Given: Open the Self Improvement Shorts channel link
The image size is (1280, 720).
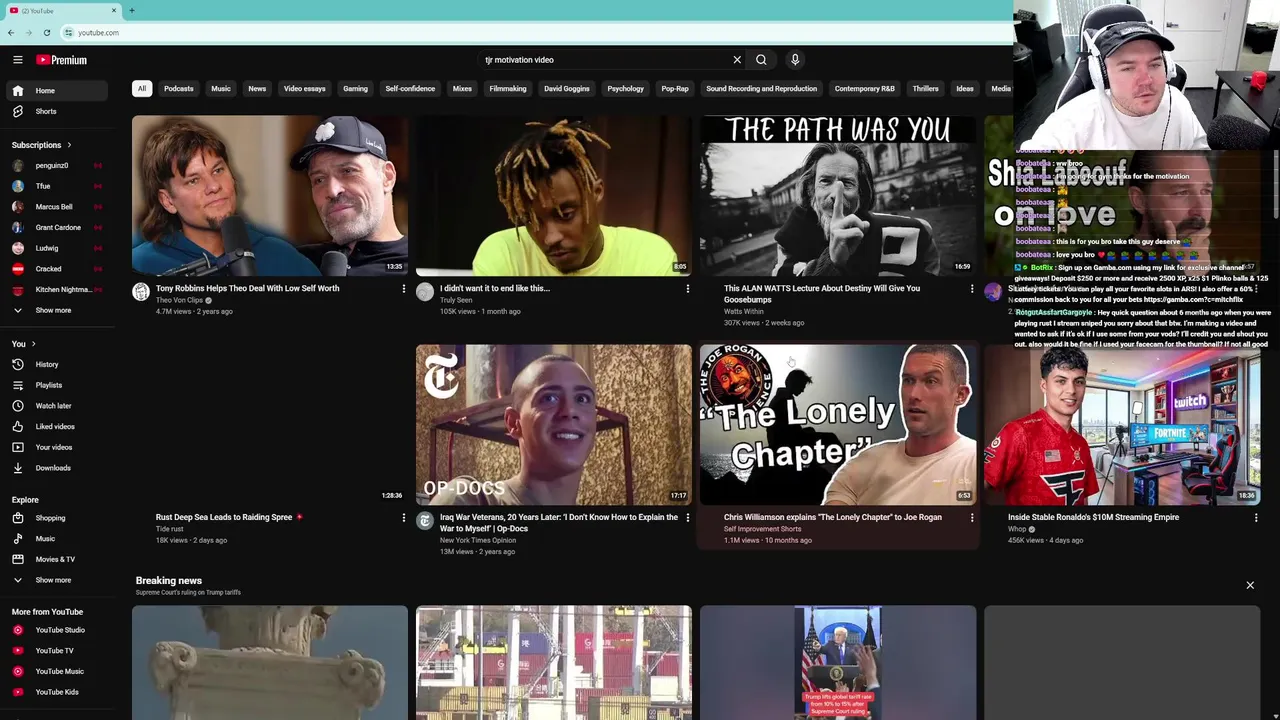Looking at the screenshot, I should click(x=763, y=529).
